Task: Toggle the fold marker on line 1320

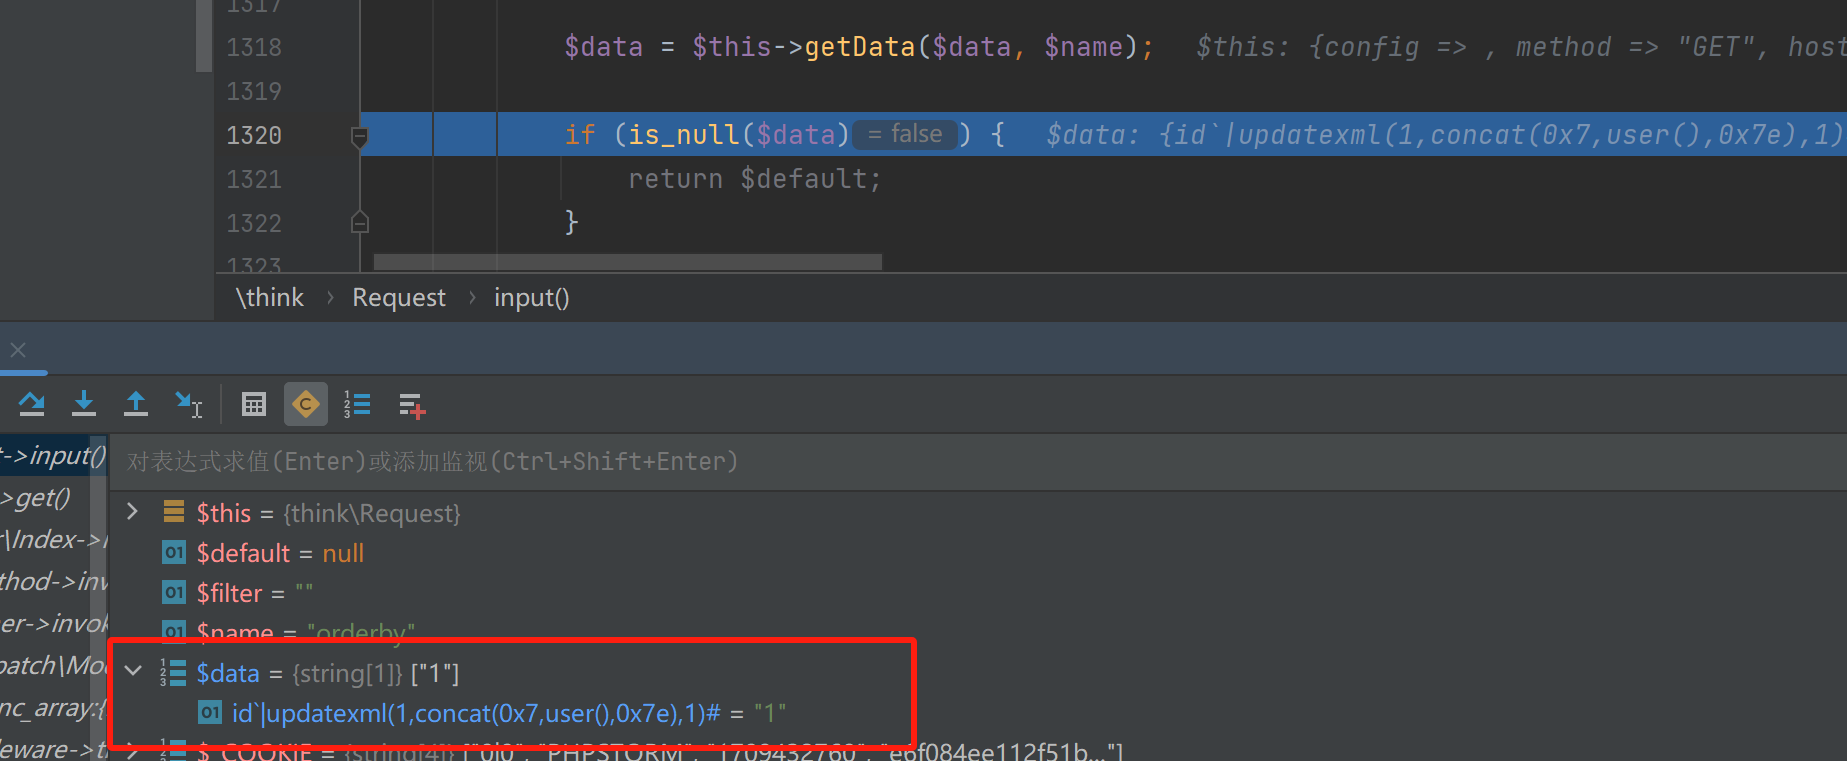Action: 360,136
